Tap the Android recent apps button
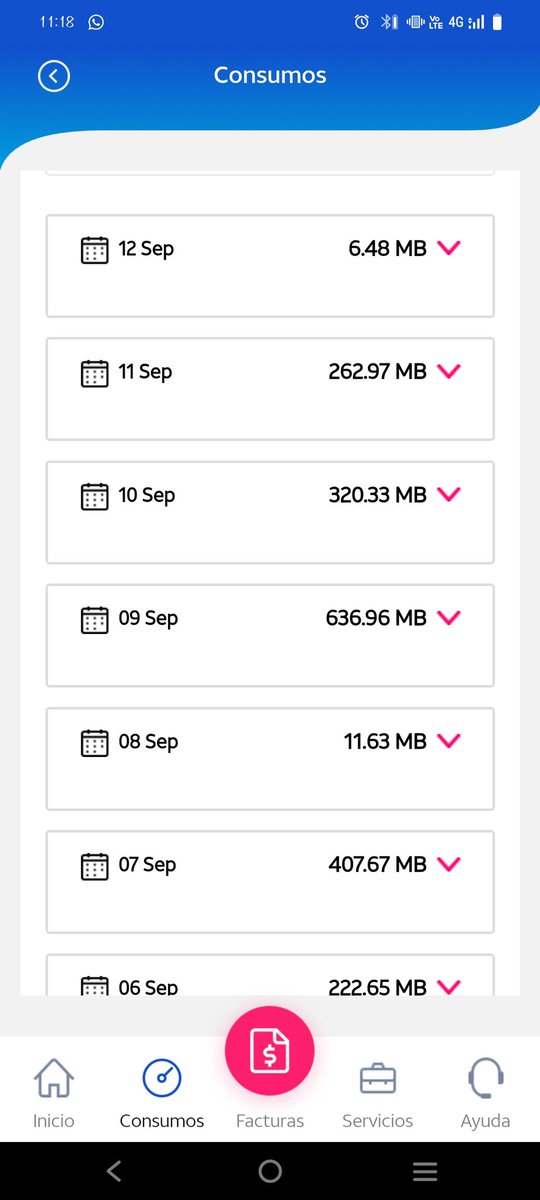 [x=425, y=1171]
